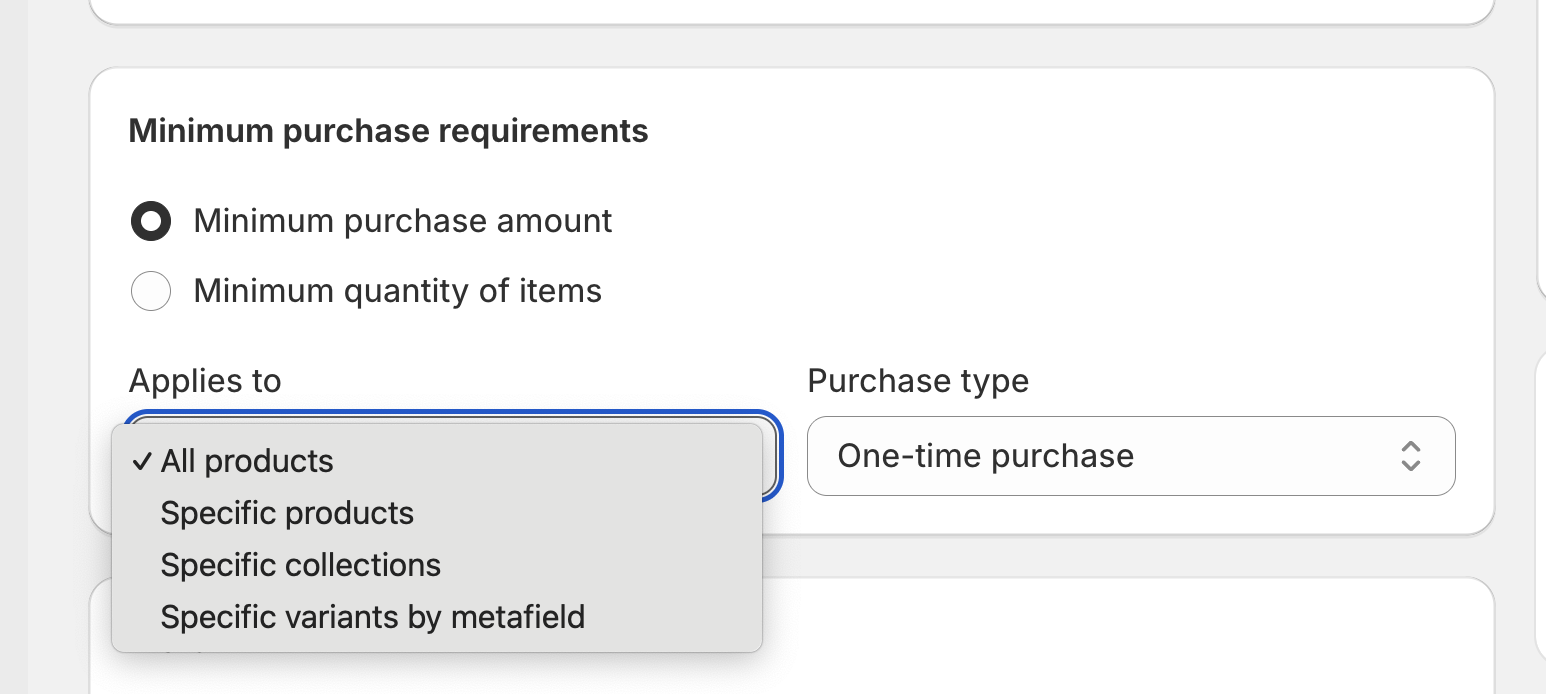1546x694 pixels.
Task: Click the up-down chevron in Purchase type
Action: [x=1410, y=456]
